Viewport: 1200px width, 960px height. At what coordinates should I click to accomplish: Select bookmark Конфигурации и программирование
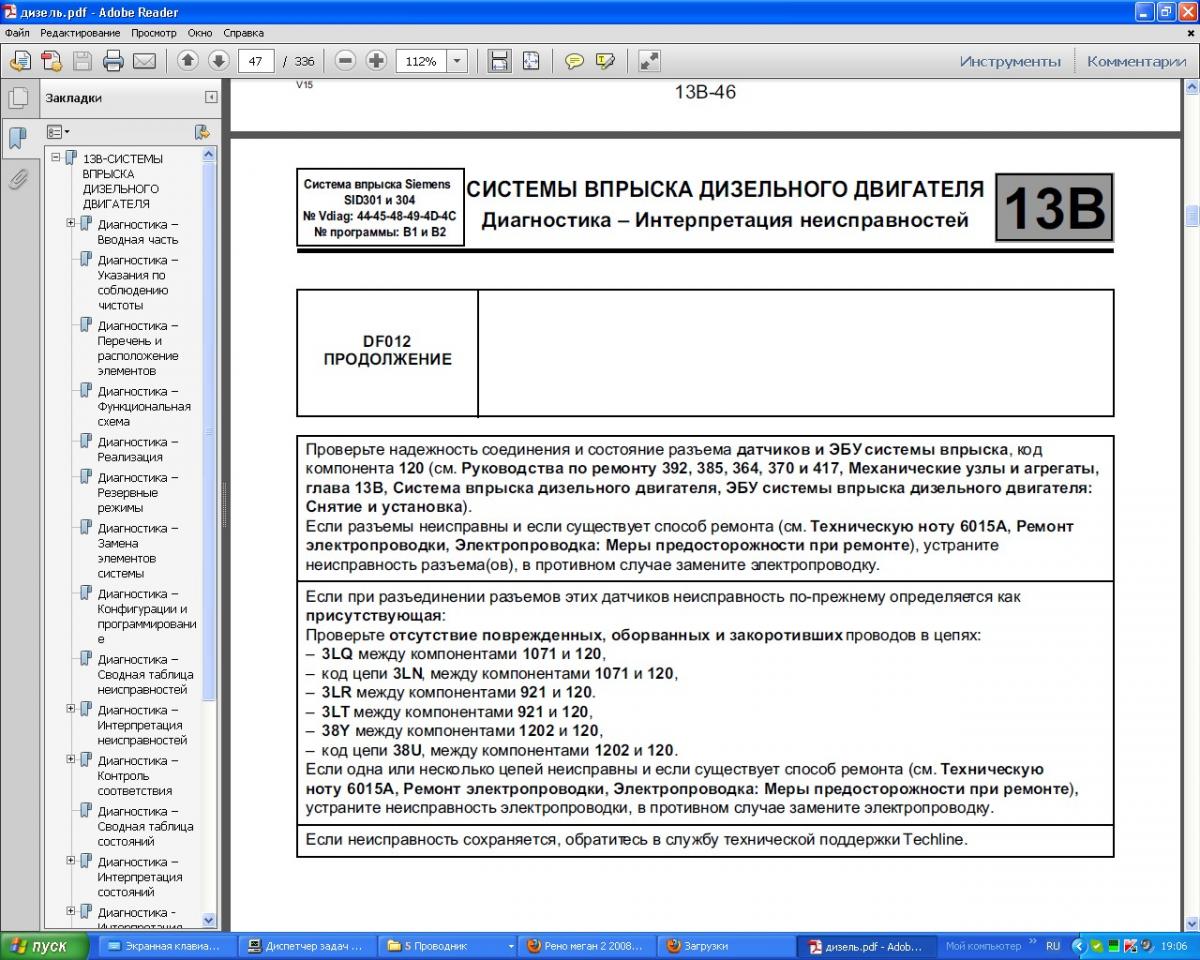147,616
